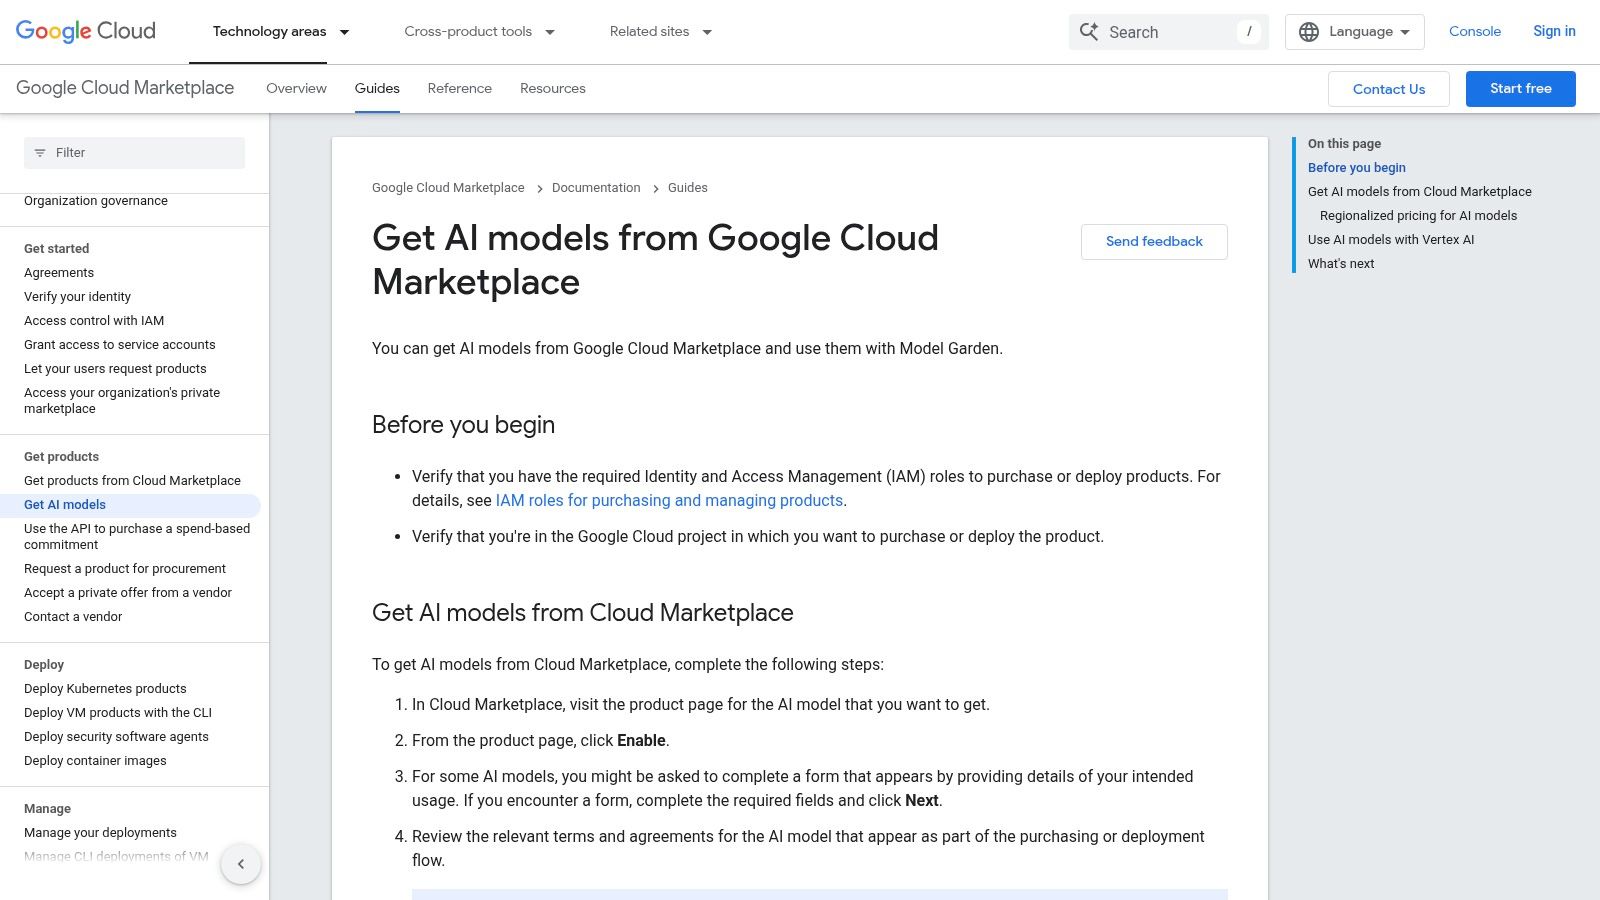Viewport: 1600px width, 900px height.
Task: Open IAM roles for purchasing link
Action: tap(669, 500)
